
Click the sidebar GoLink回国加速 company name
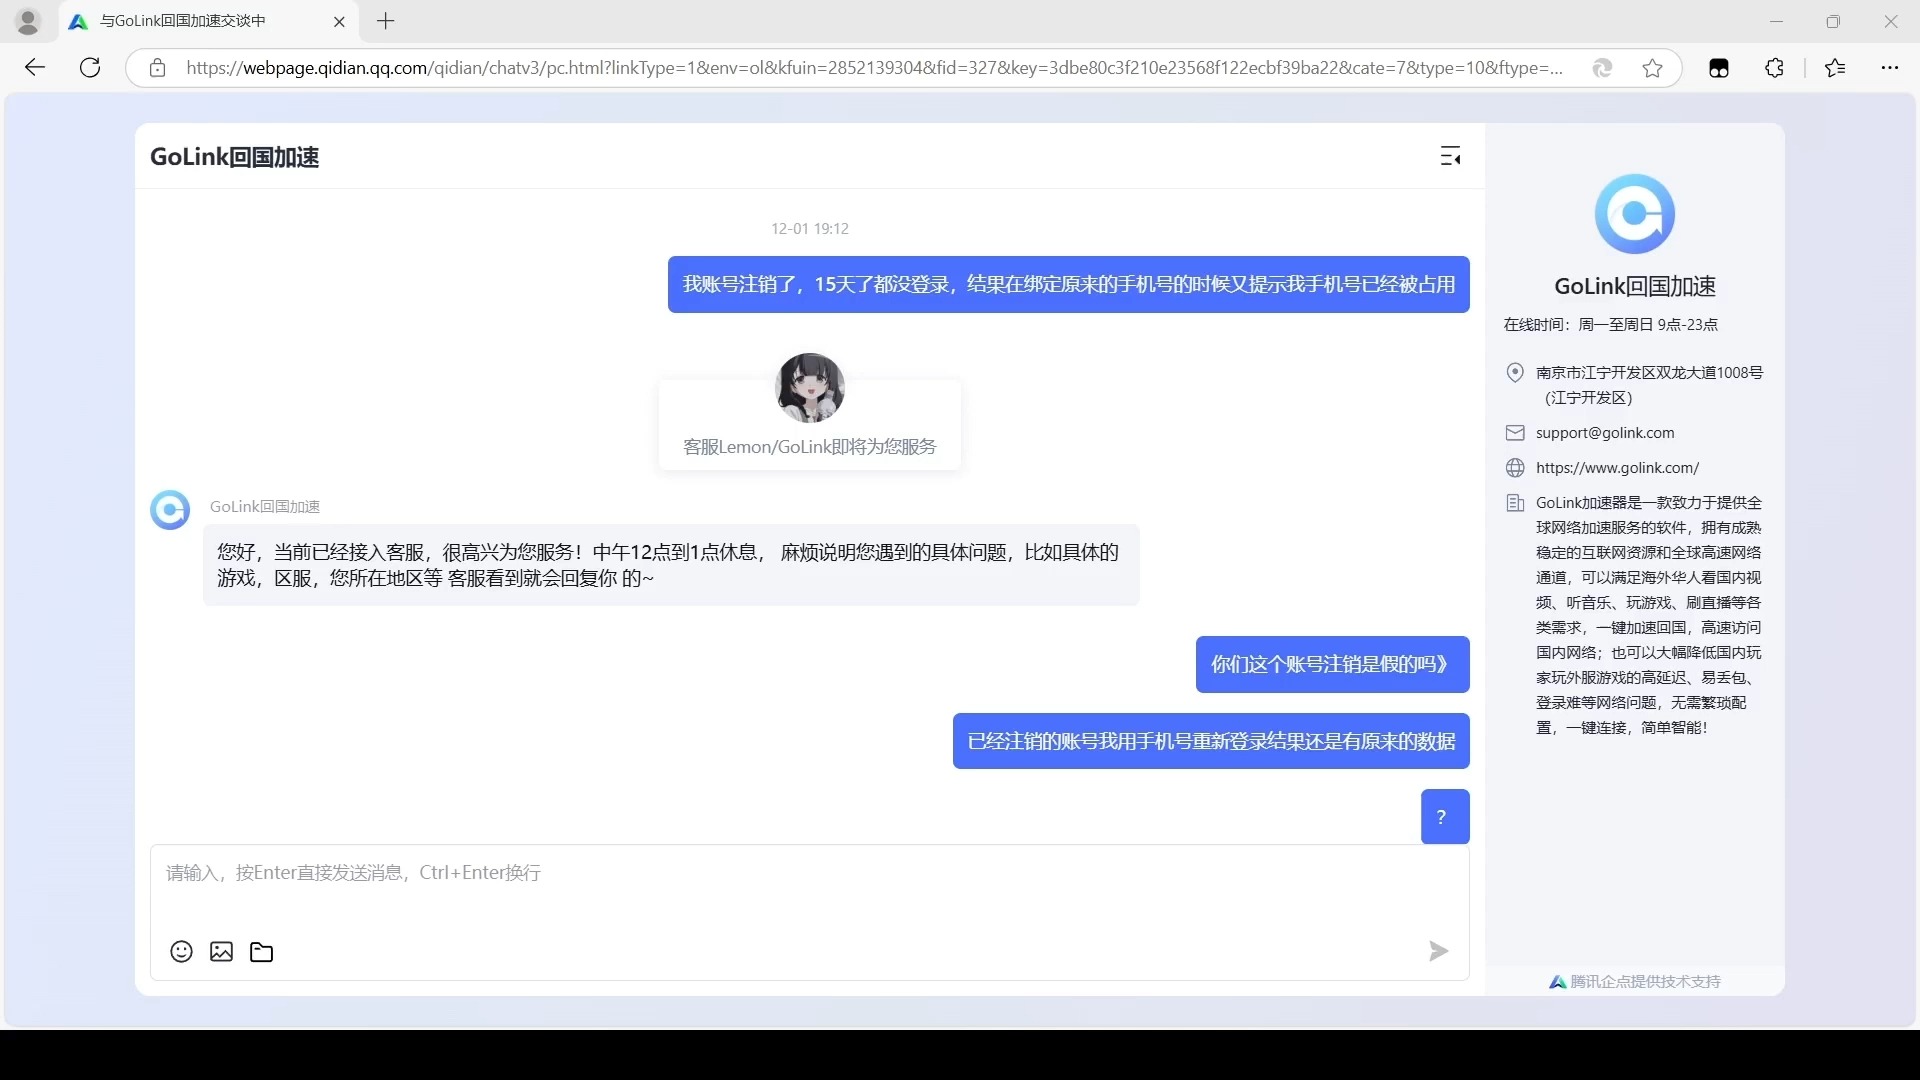click(1635, 286)
